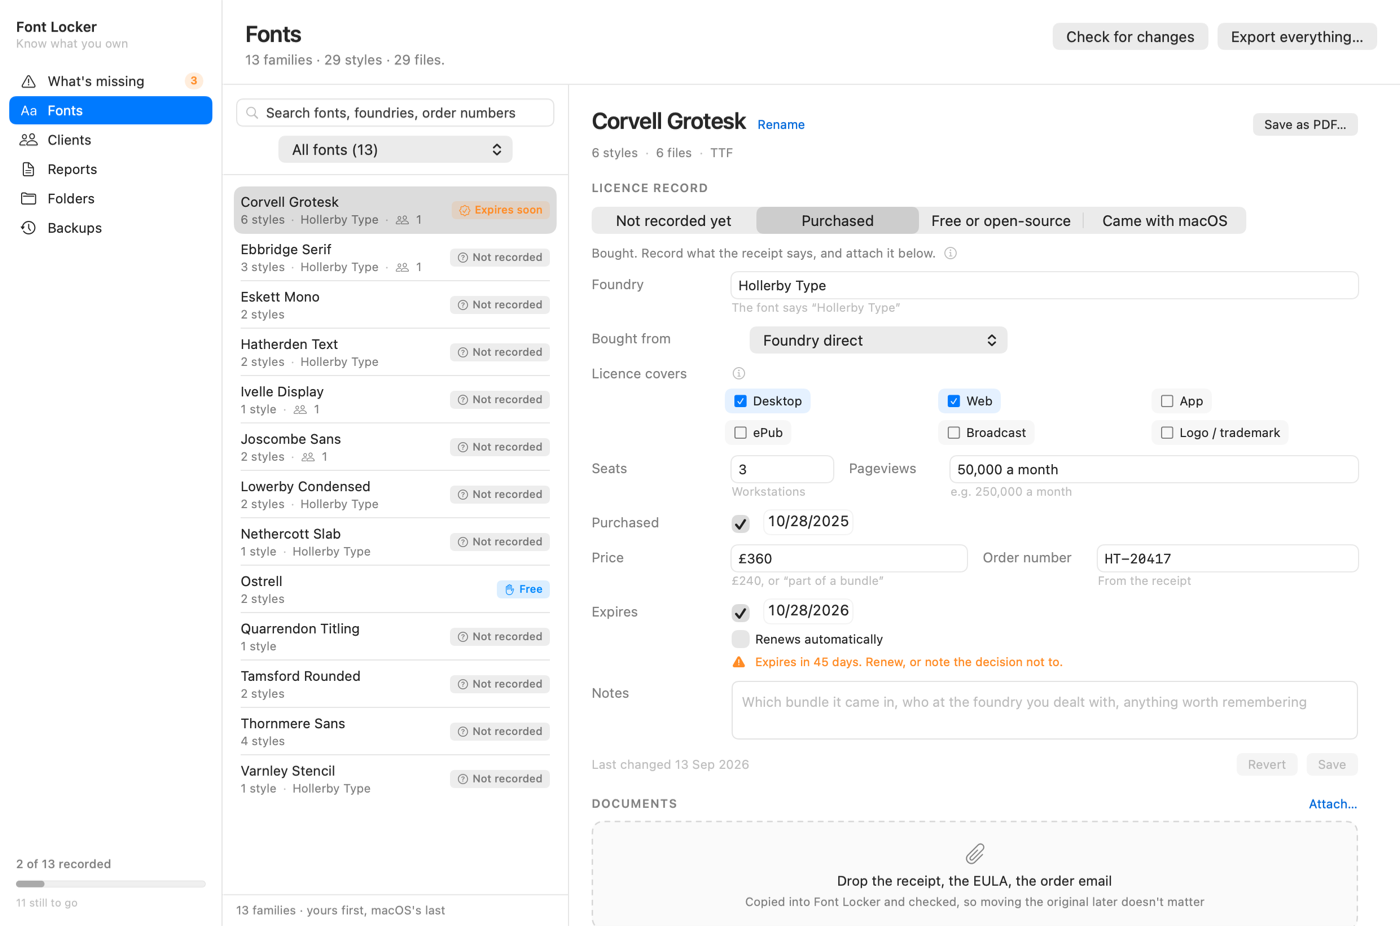Tick the Logo / trademark checkbox
The height and width of the screenshot is (926, 1400).
pyautogui.click(x=1166, y=433)
